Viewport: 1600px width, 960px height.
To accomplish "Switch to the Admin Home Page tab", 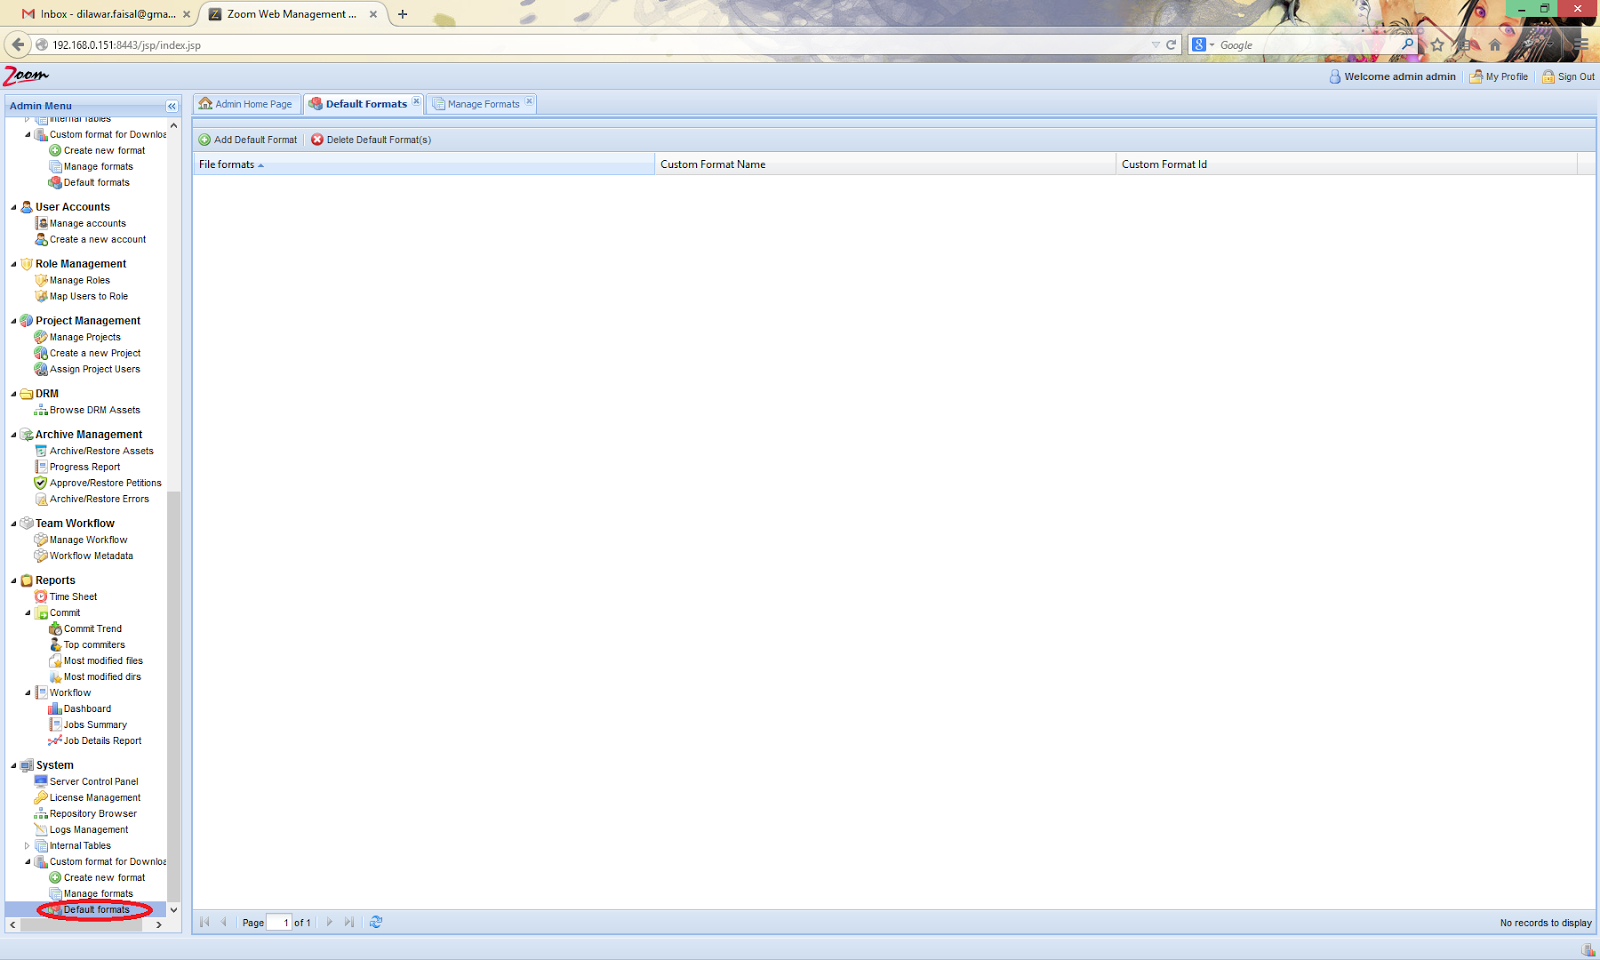I will (246, 104).
